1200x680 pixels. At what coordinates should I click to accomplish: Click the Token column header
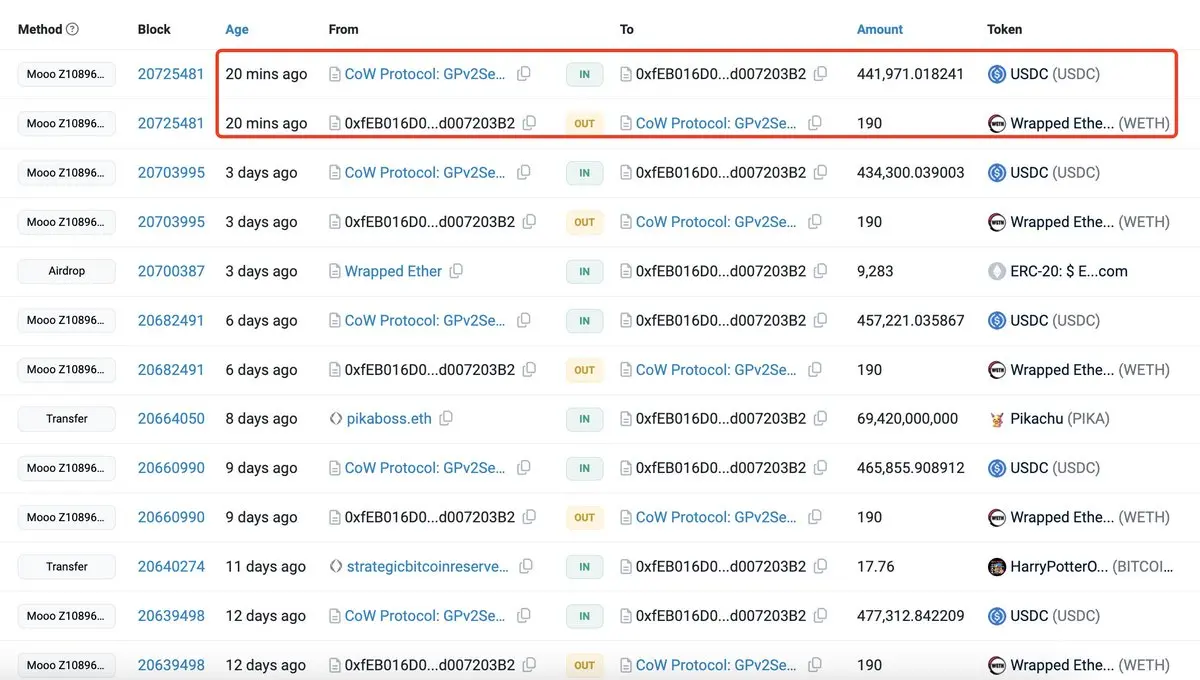[1005, 29]
